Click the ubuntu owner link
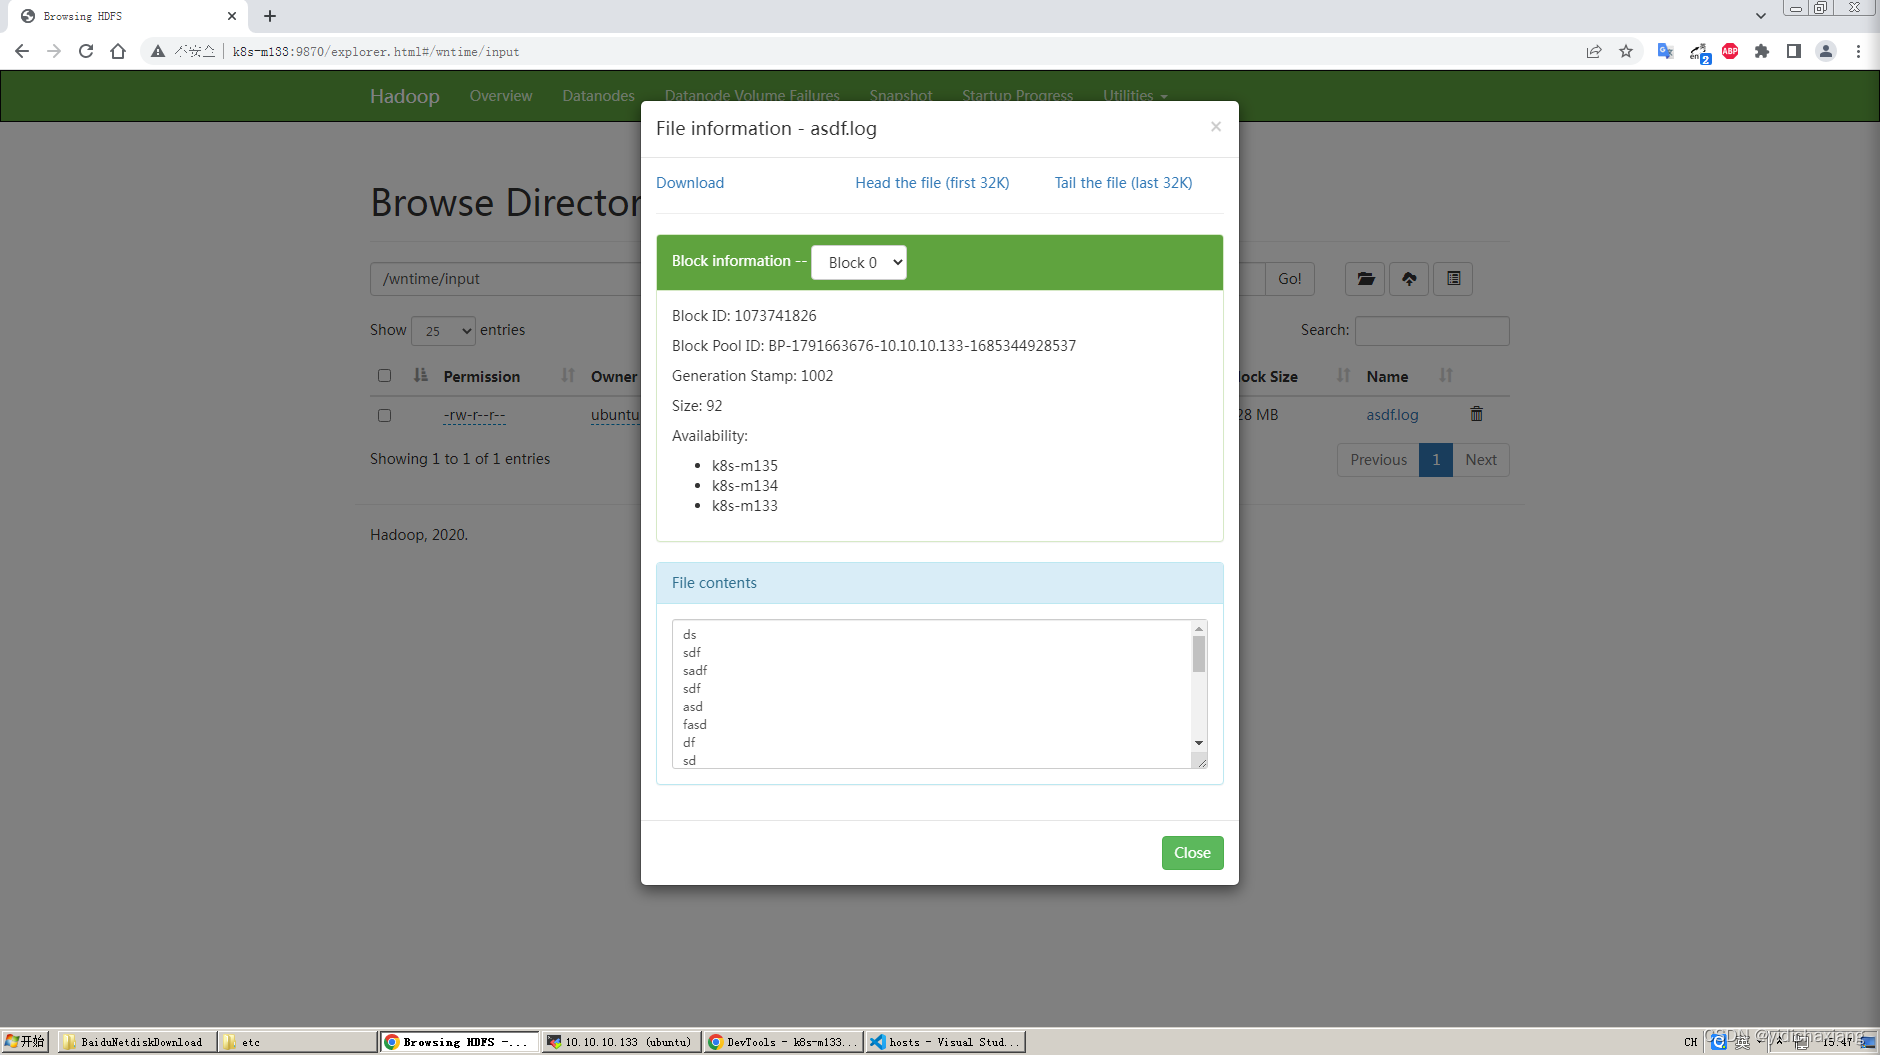The height and width of the screenshot is (1055, 1880). [615, 415]
